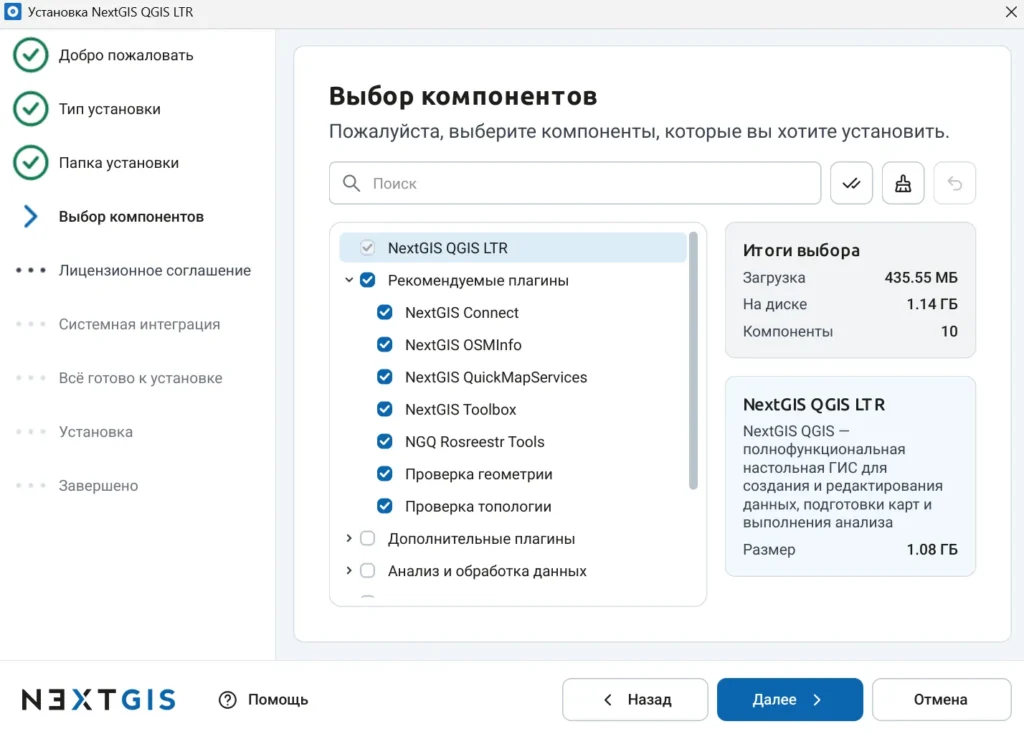Click the reset undo arrow icon
This screenshot has width=1024, height=734.
[954, 184]
